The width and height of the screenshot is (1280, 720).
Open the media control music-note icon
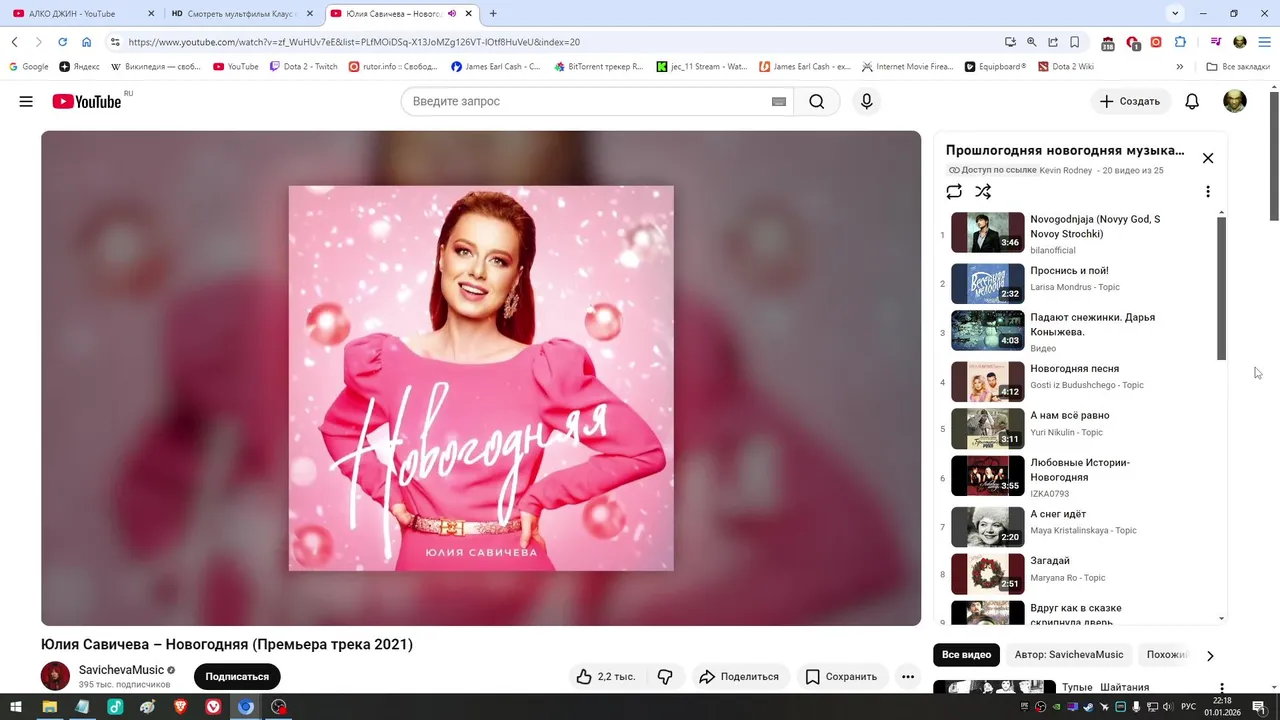[1216, 42]
